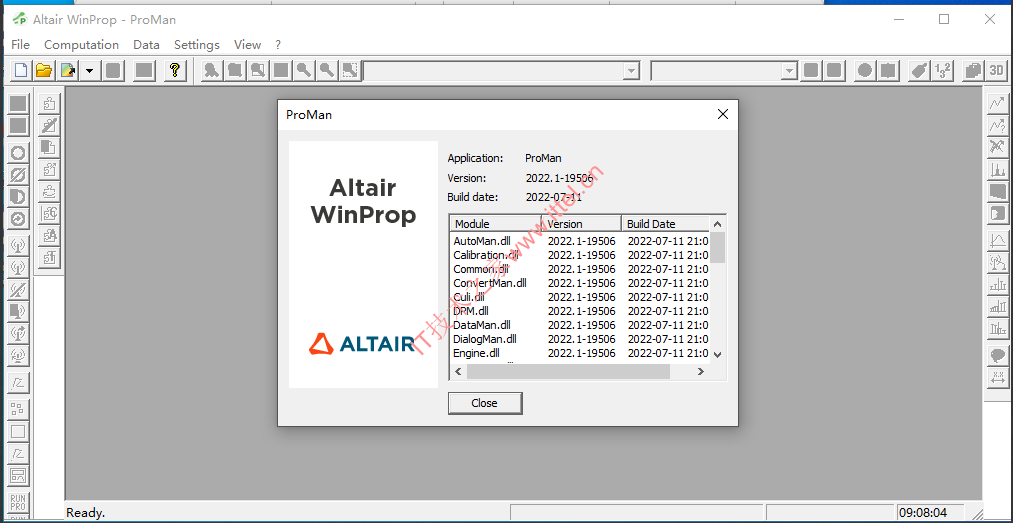
Task: Click the horizontal scrollbar left arrow
Action: click(458, 371)
